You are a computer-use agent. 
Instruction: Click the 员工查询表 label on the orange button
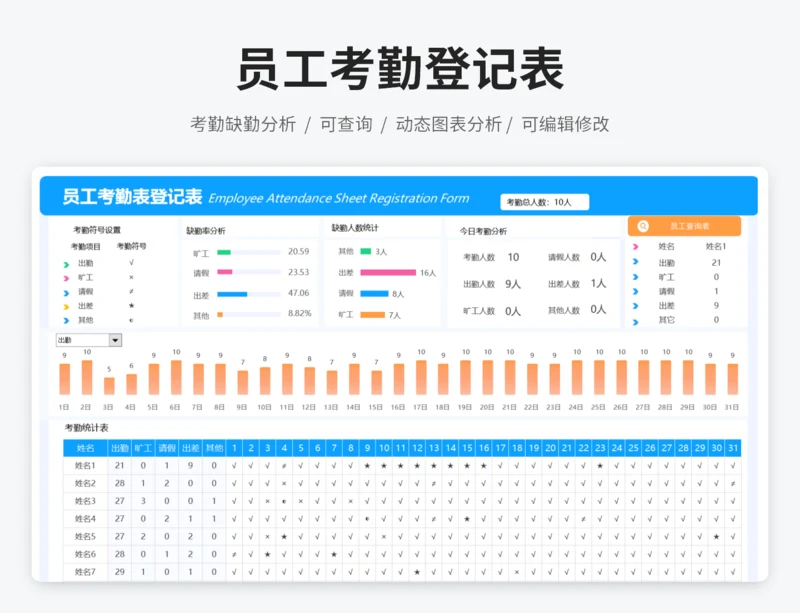[689, 226]
